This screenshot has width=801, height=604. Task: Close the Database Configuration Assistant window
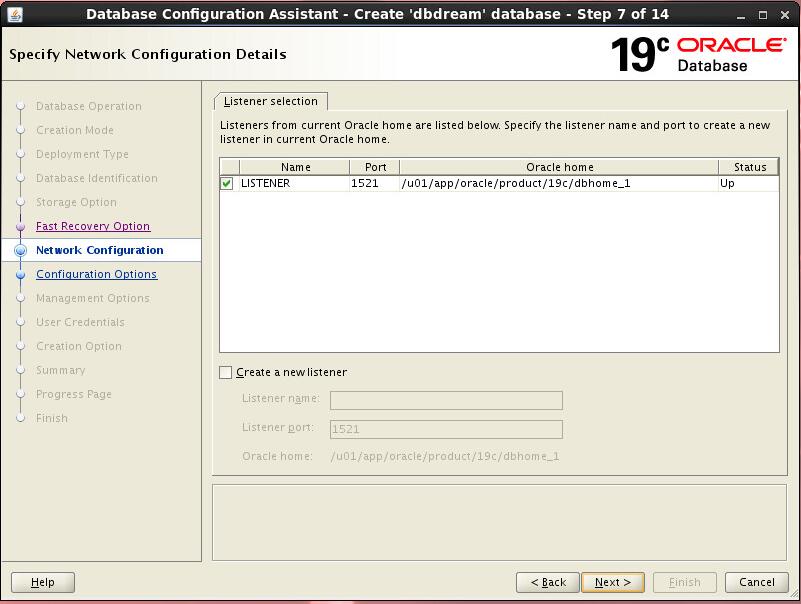pos(785,14)
